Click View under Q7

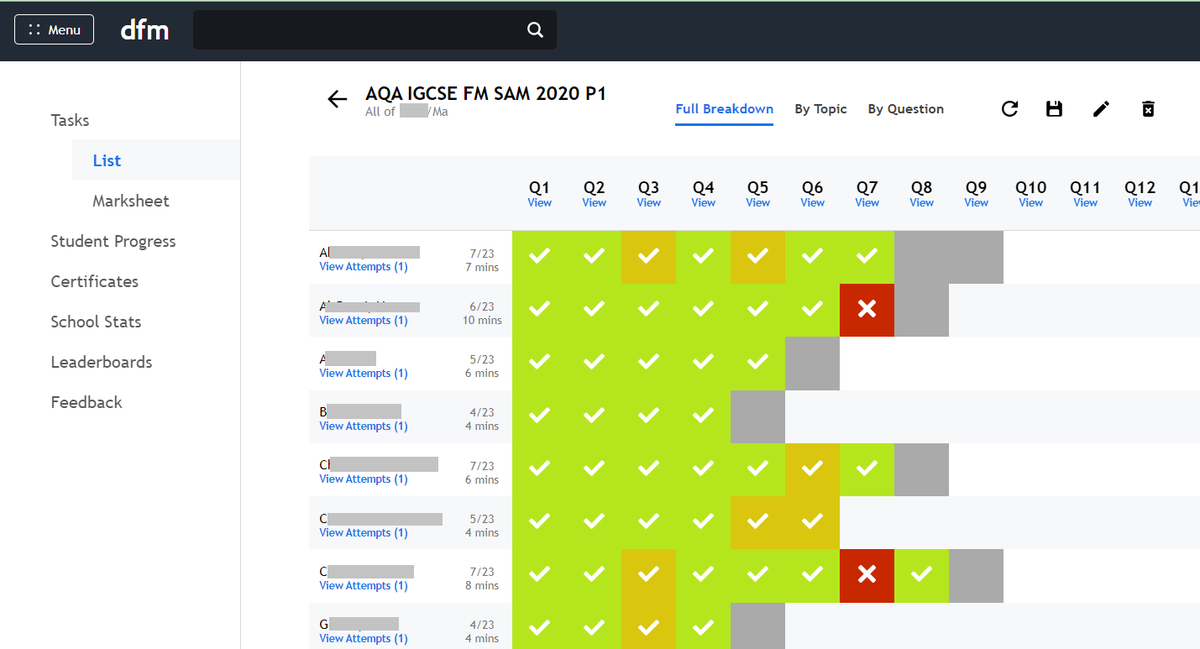pyautogui.click(x=867, y=203)
